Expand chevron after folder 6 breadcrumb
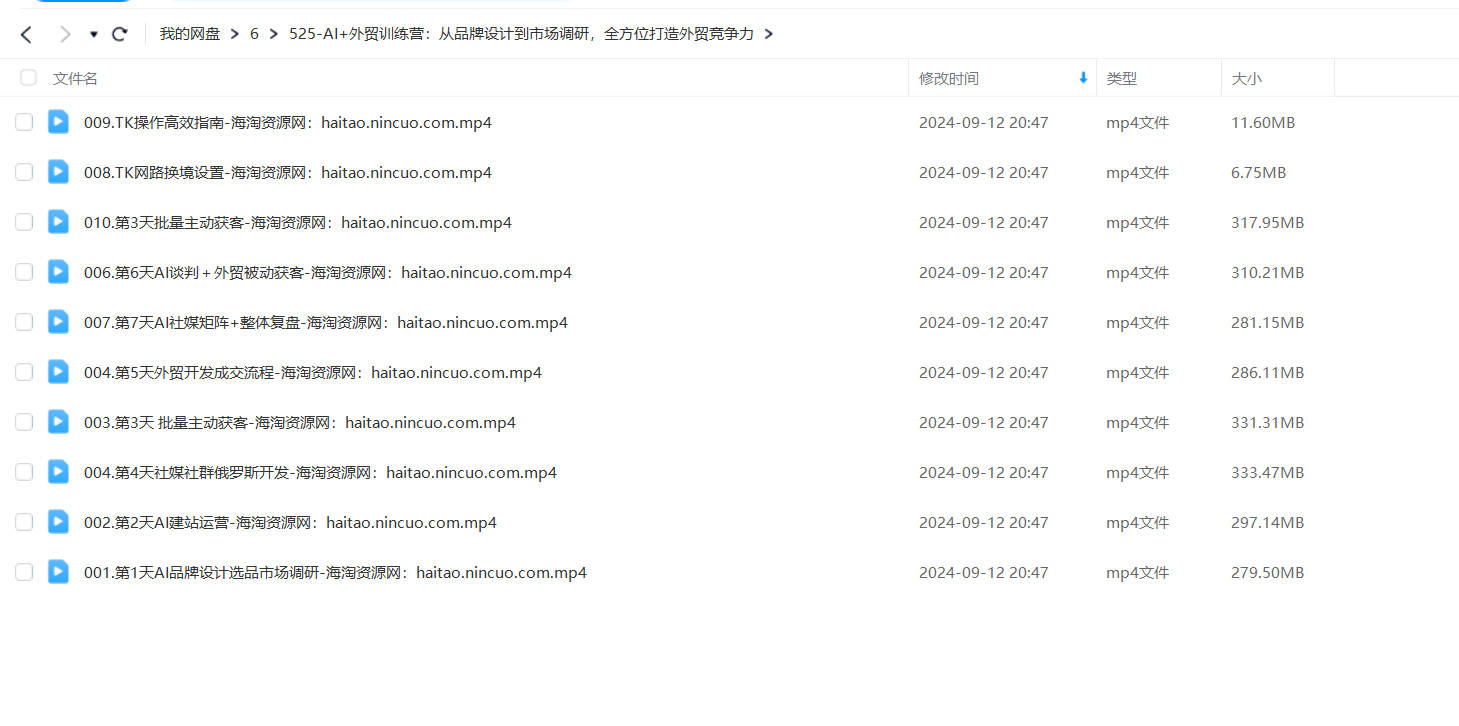 [273, 34]
